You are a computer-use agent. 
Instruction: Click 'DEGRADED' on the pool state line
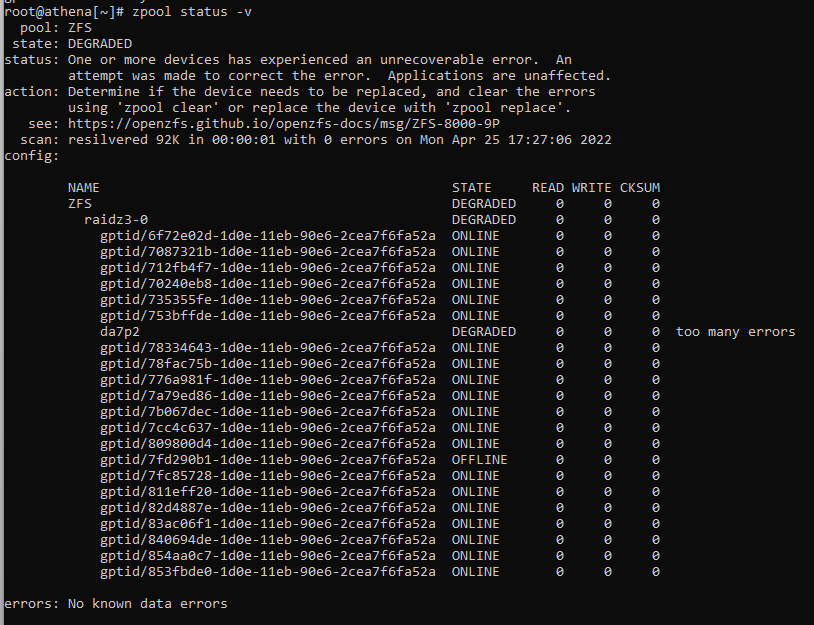pos(99,44)
